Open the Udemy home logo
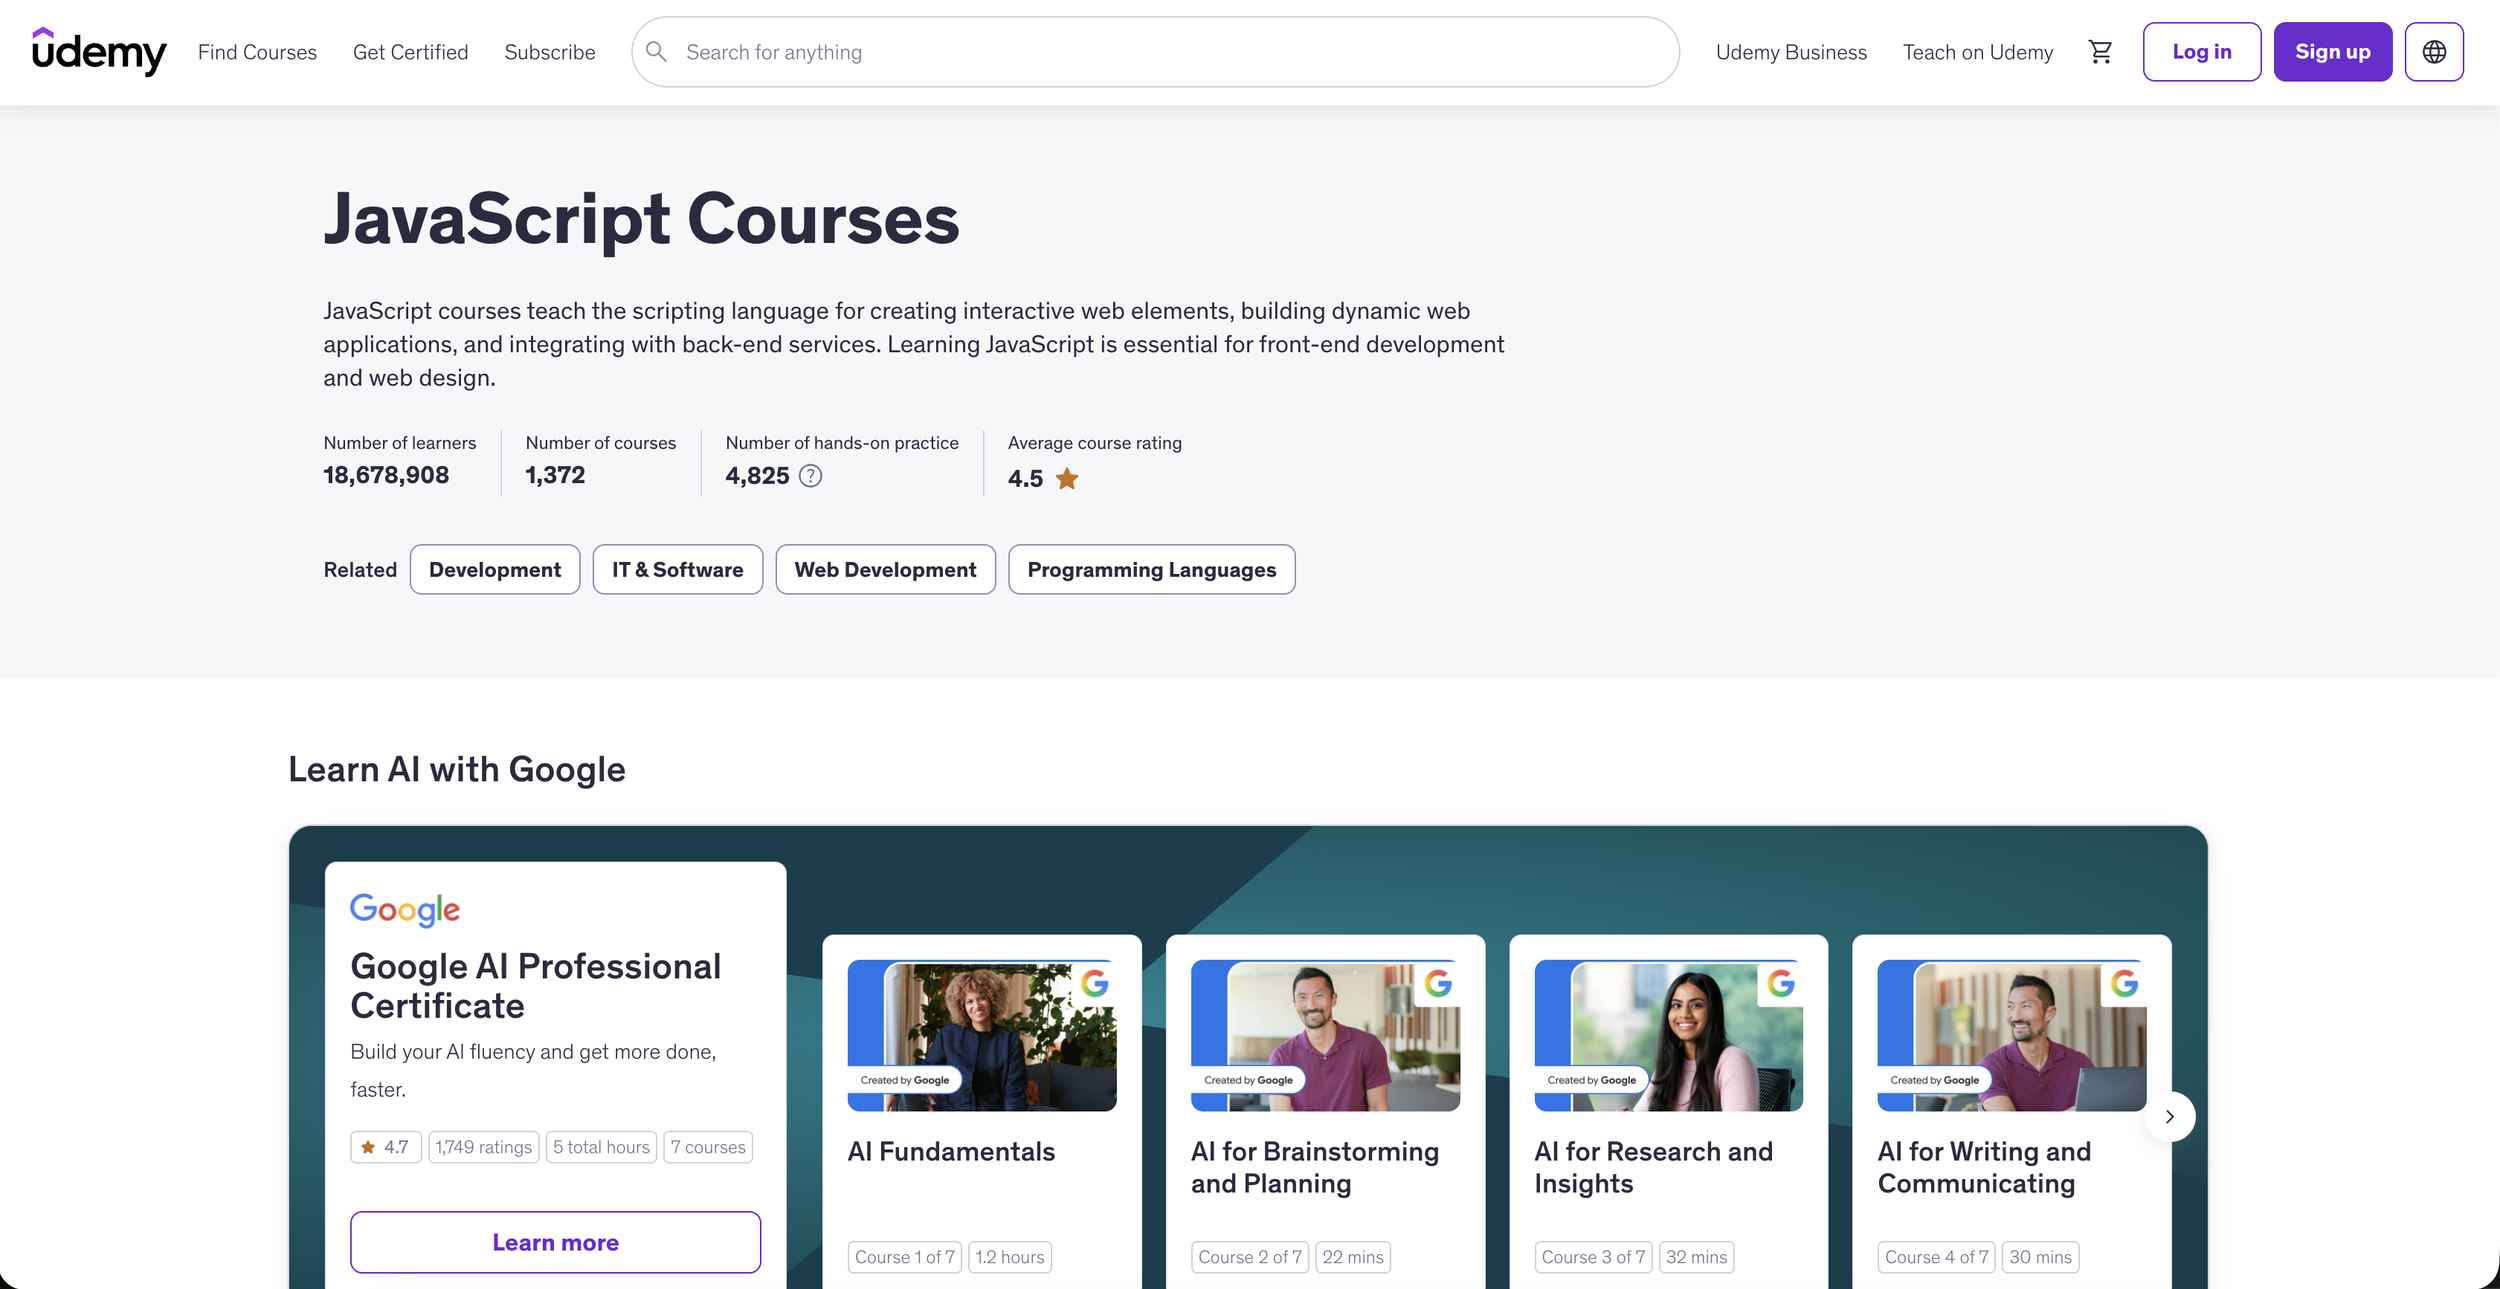The image size is (2500, 1289). (99, 52)
